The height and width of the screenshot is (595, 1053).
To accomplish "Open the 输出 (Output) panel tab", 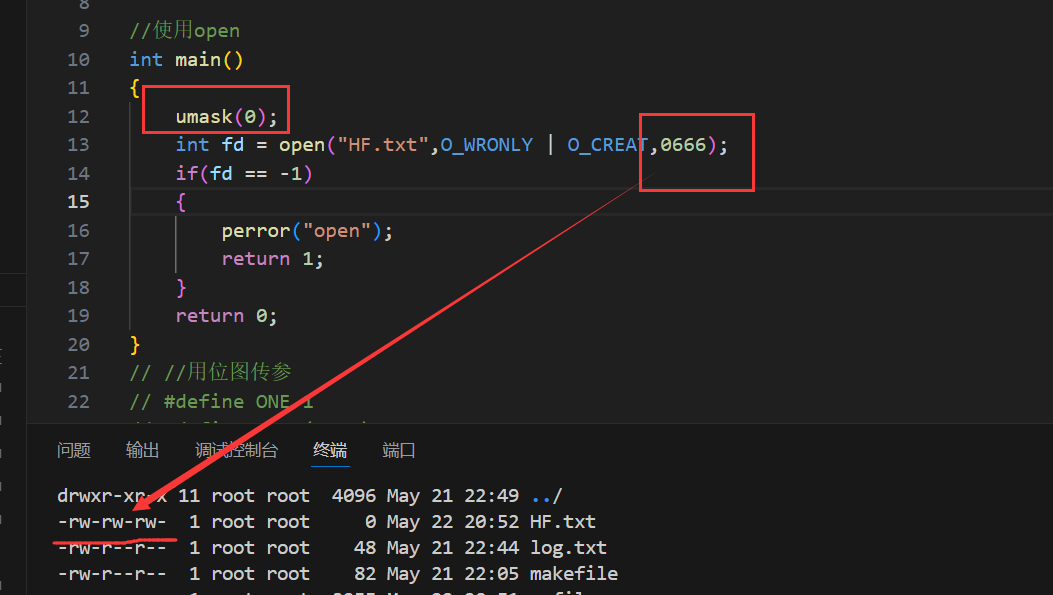I will click(x=143, y=451).
